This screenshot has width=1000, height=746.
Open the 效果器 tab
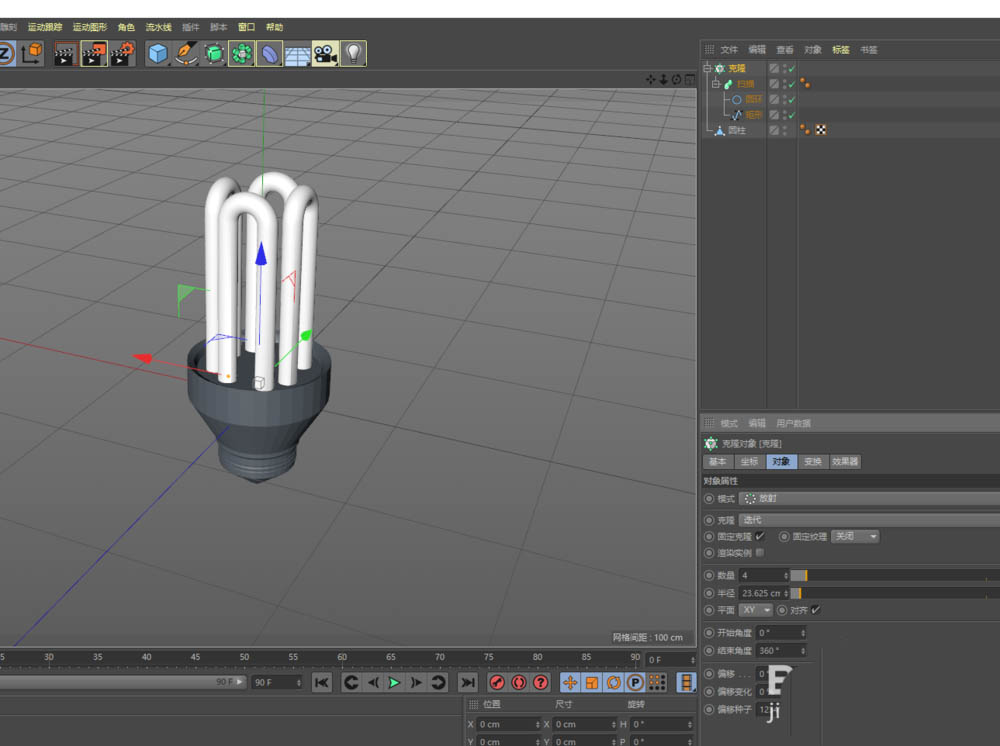(x=845, y=462)
